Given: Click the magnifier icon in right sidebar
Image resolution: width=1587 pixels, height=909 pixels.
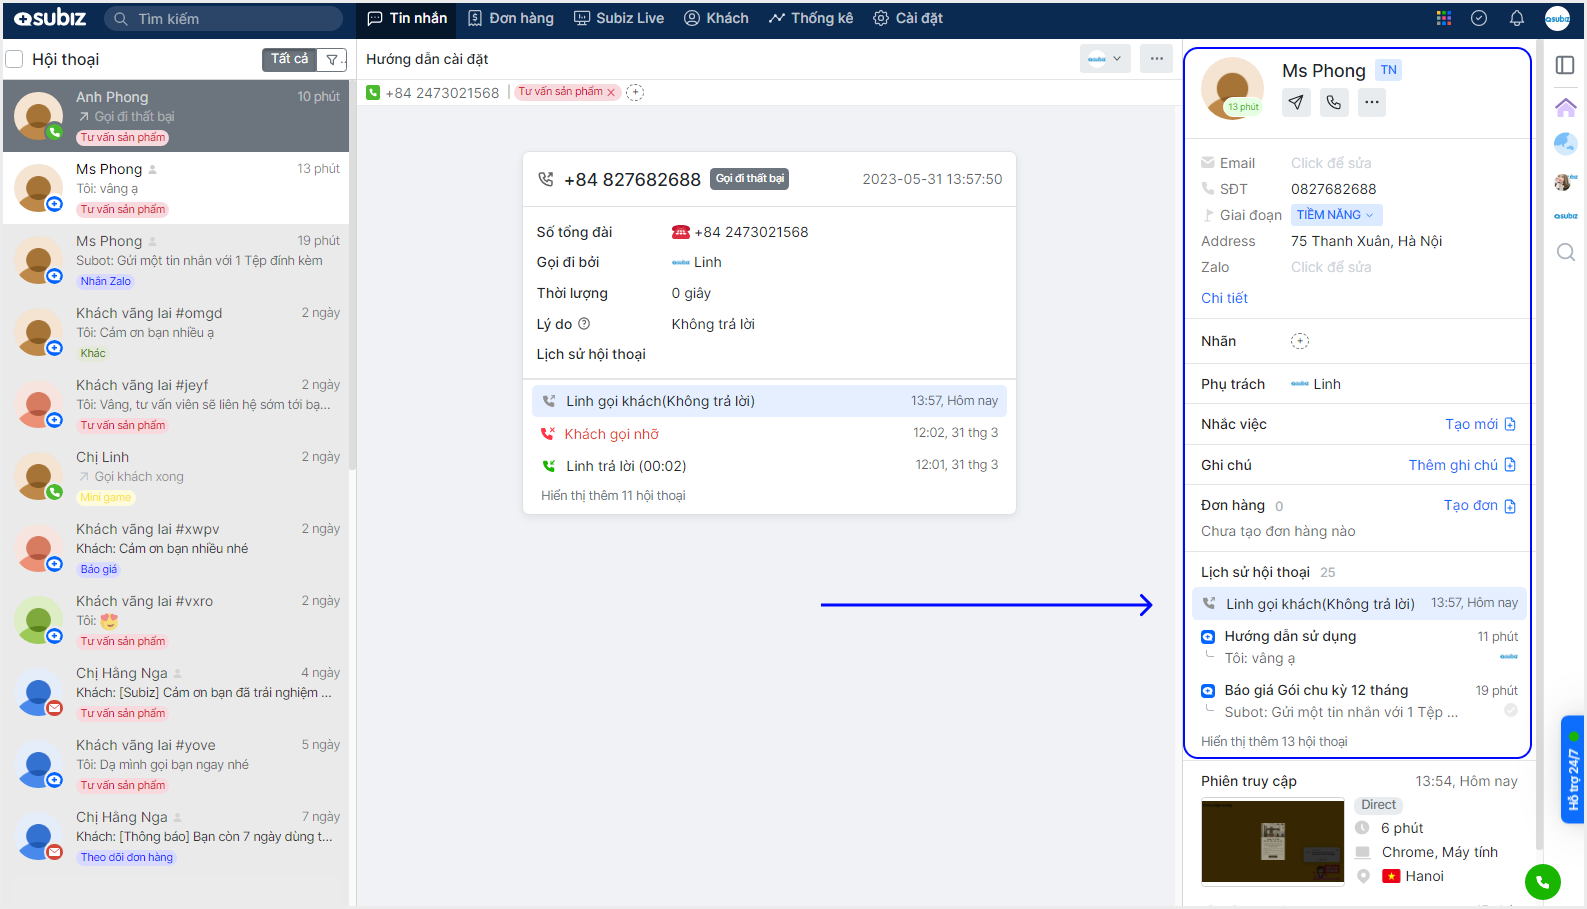Looking at the screenshot, I should click(1565, 252).
